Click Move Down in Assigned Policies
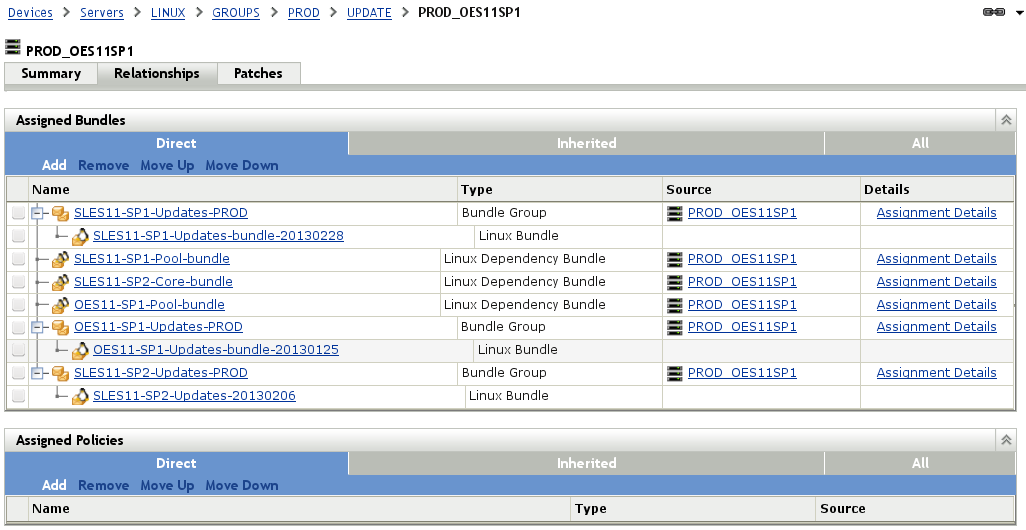This screenshot has width=1026, height=530. pos(242,486)
